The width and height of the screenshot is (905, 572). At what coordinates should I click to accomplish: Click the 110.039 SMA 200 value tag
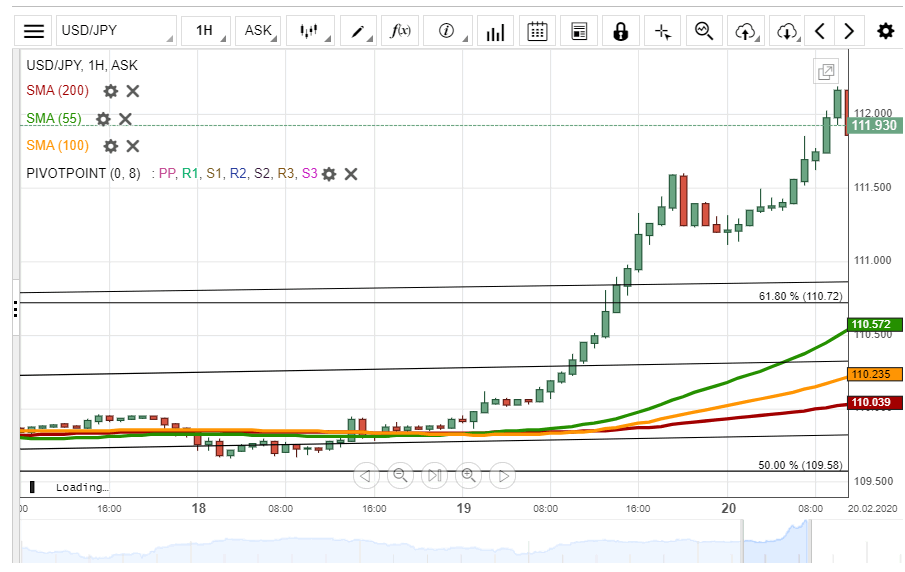point(874,402)
